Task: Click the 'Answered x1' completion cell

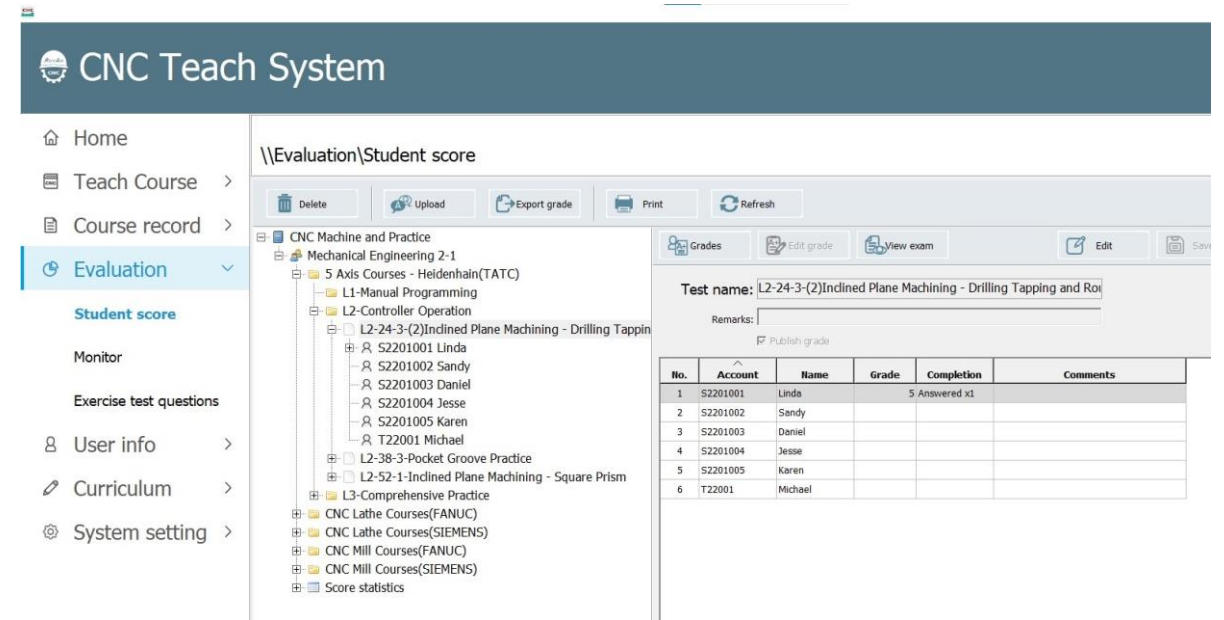Action: [954, 394]
